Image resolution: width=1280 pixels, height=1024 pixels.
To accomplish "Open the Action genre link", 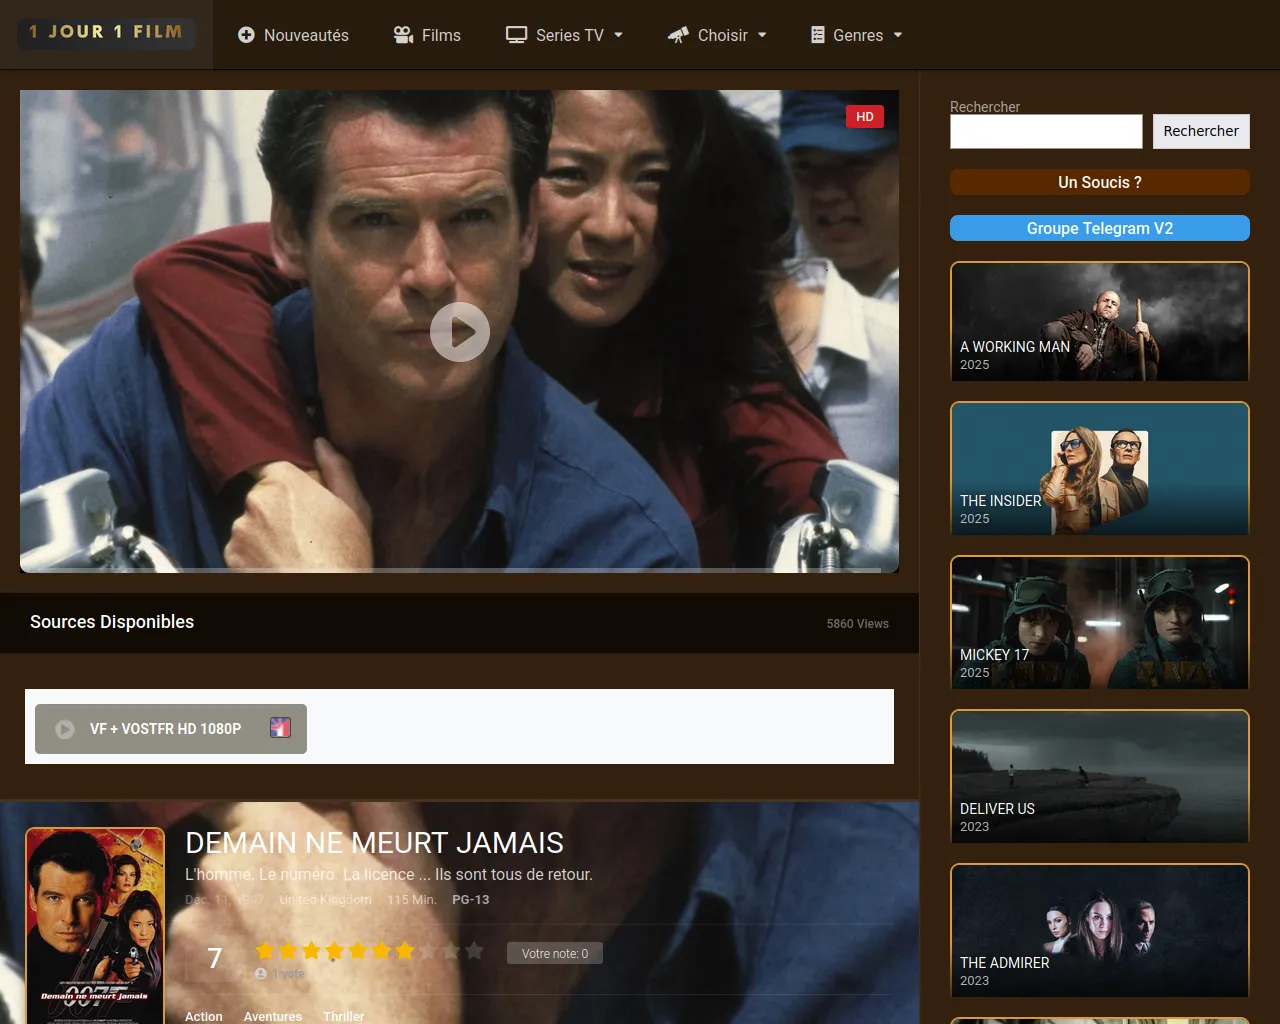I will pyautogui.click(x=204, y=1016).
